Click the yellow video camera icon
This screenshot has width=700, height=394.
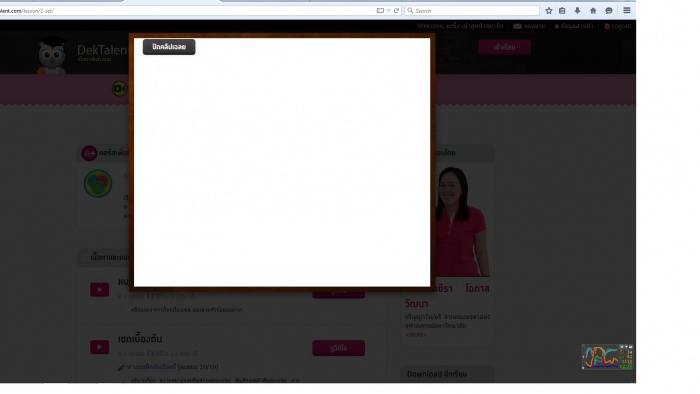(x=119, y=88)
